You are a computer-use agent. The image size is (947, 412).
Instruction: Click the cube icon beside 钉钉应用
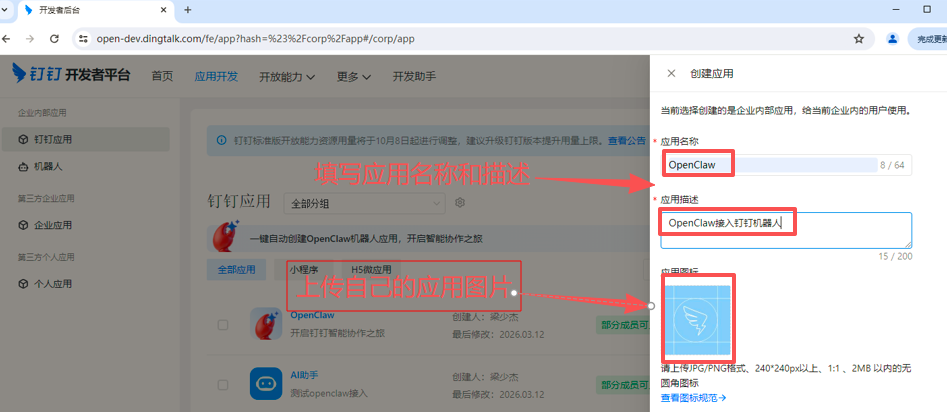point(23,140)
